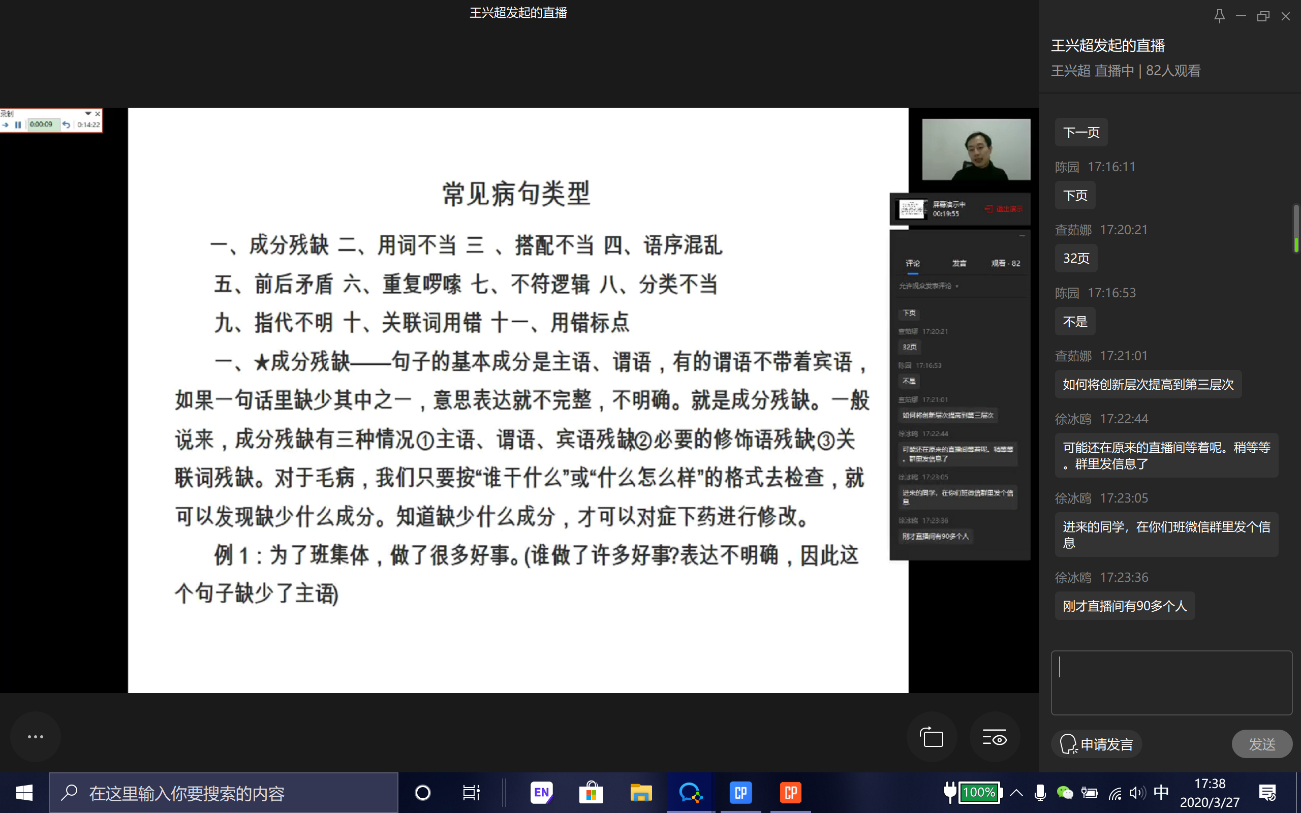This screenshot has height=813, width=1301.
Task: Expand the 允许观众发表评论 dropdown
Action: coord(956,286)
